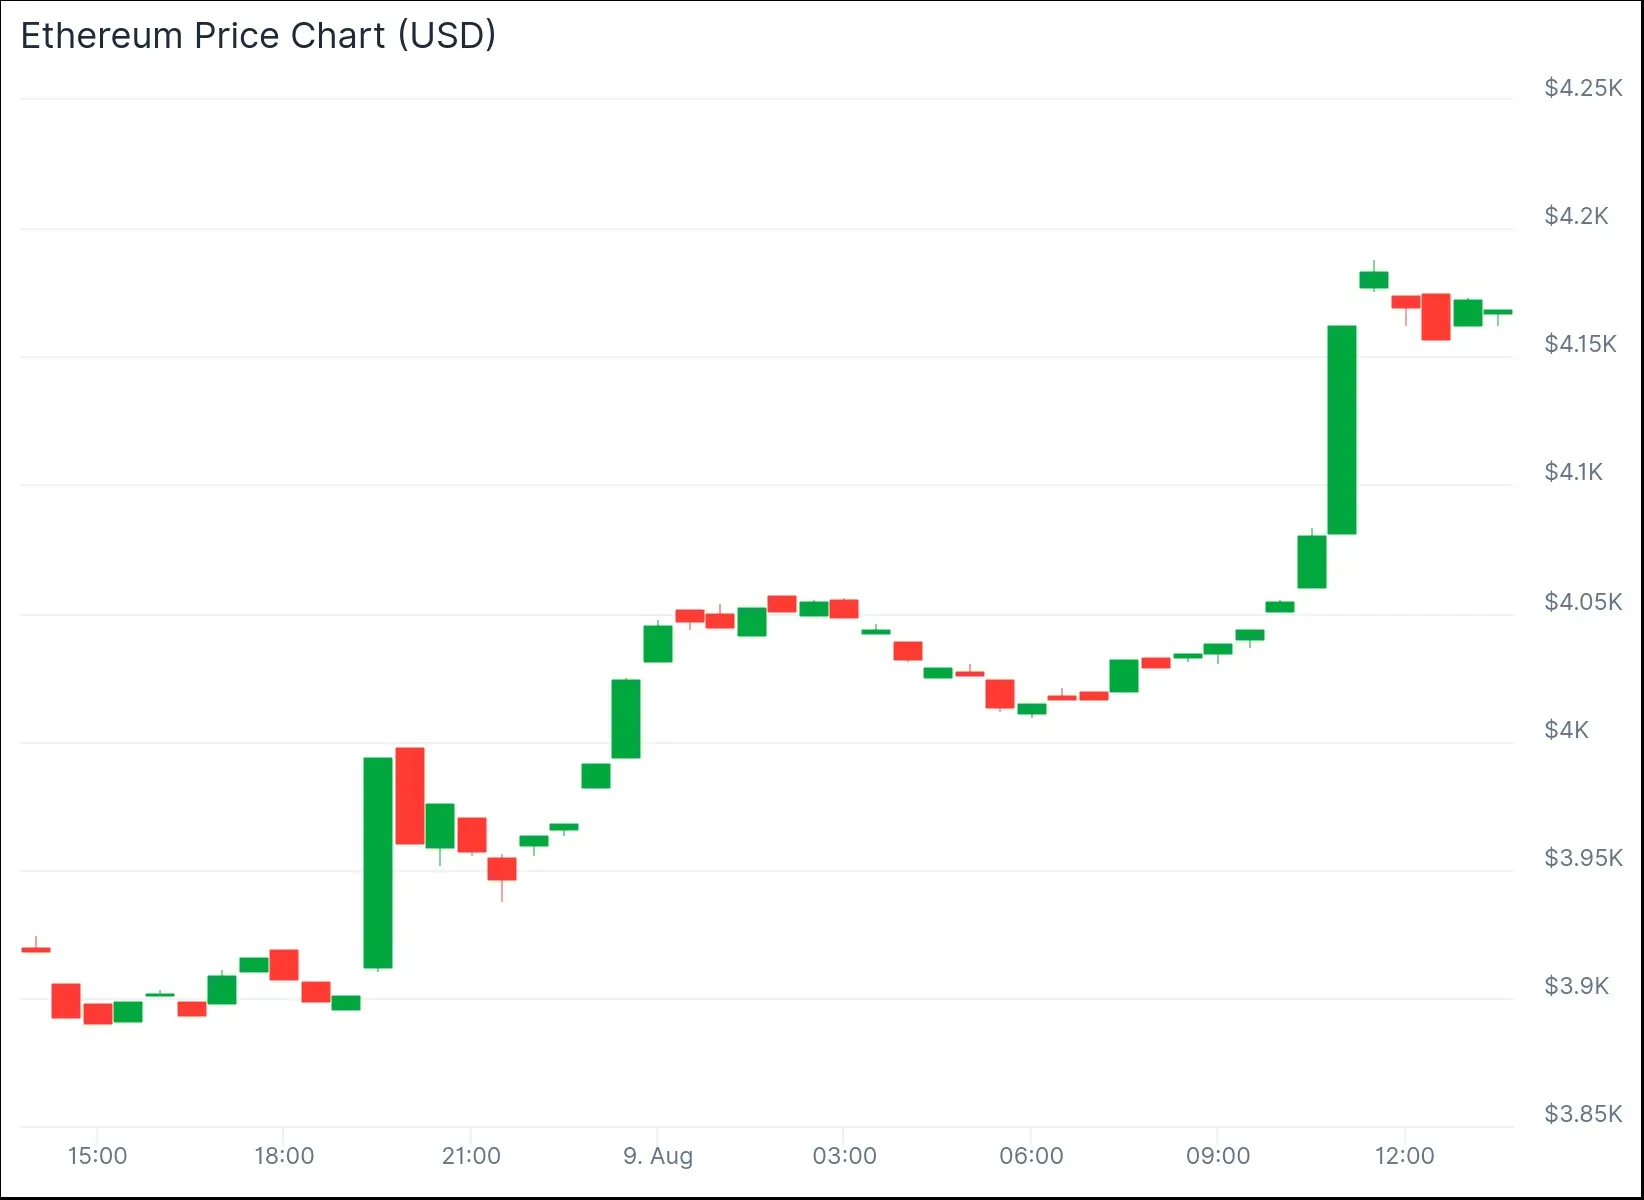
Task: Click the $4K price axis label
Action: [1566, 730]
